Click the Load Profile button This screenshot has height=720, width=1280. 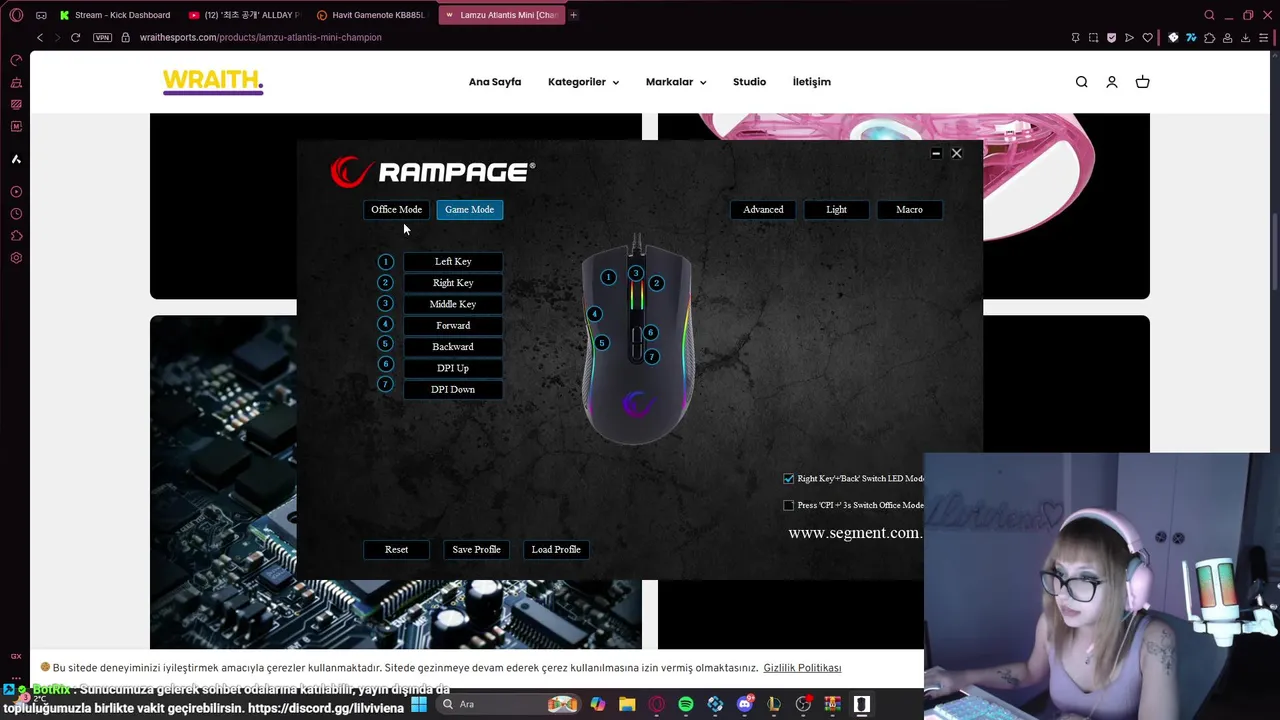556,549
